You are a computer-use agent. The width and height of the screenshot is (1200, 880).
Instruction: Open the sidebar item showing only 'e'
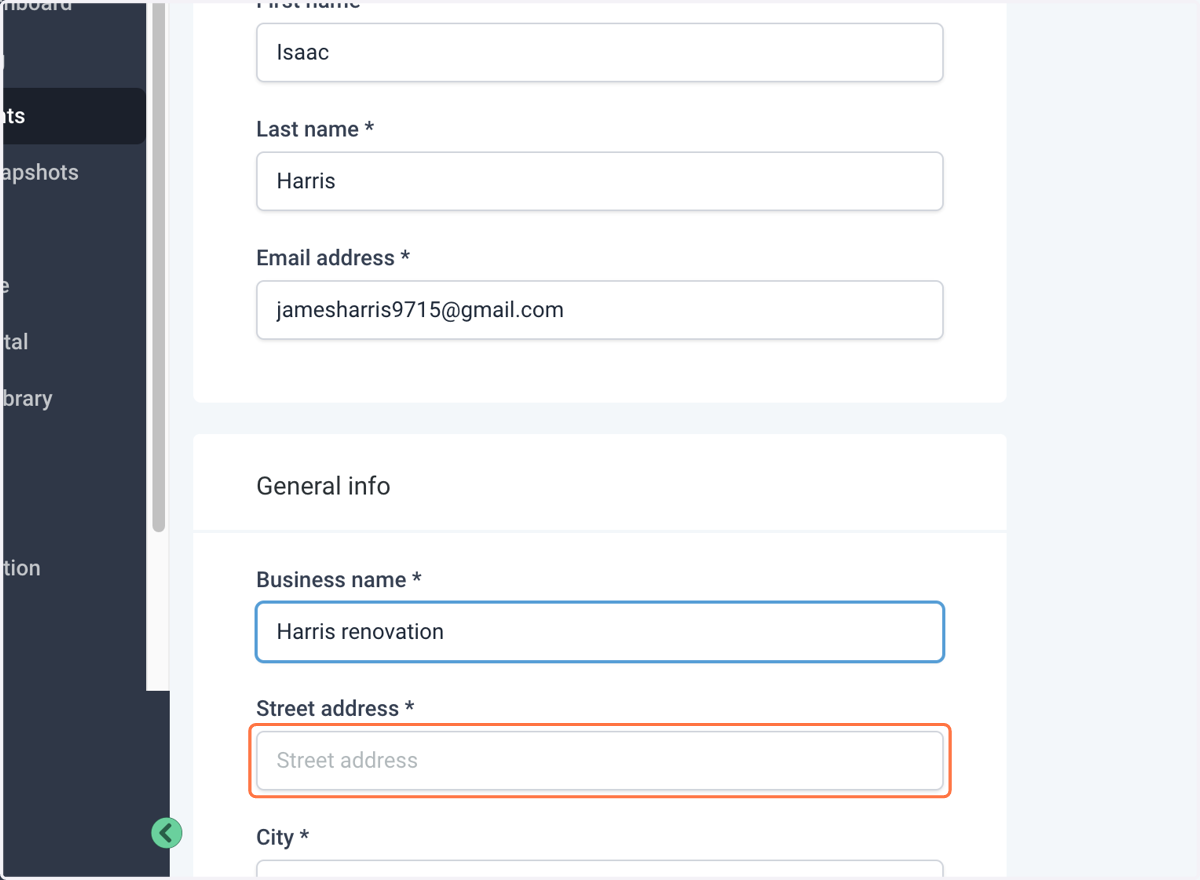click(5, 286)
